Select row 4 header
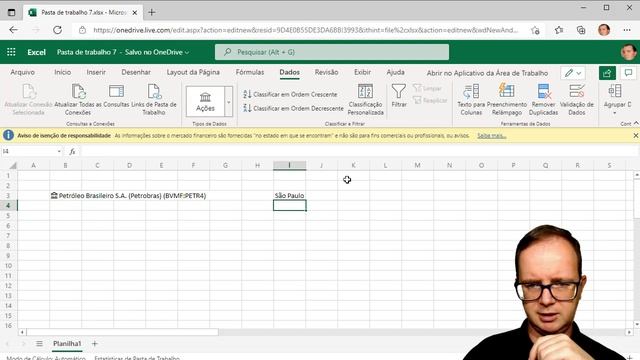 coord(8,206)
